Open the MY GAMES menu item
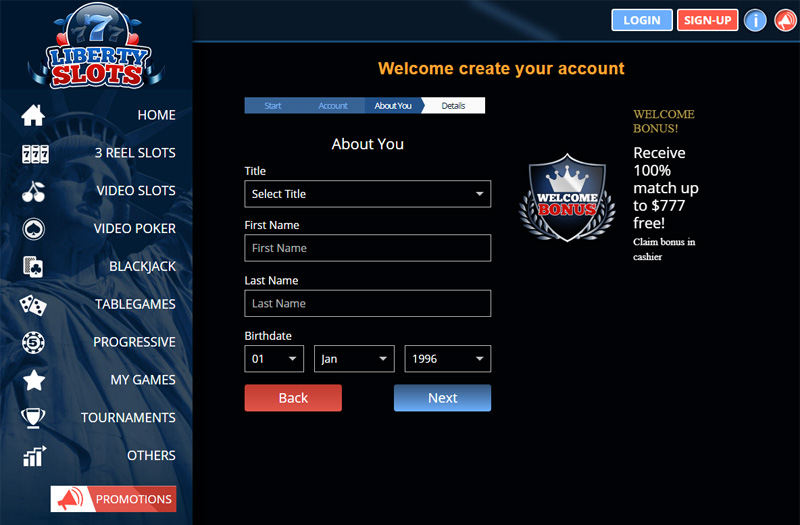The width and height of the screenshot is (800, 525). click(143, 380)
